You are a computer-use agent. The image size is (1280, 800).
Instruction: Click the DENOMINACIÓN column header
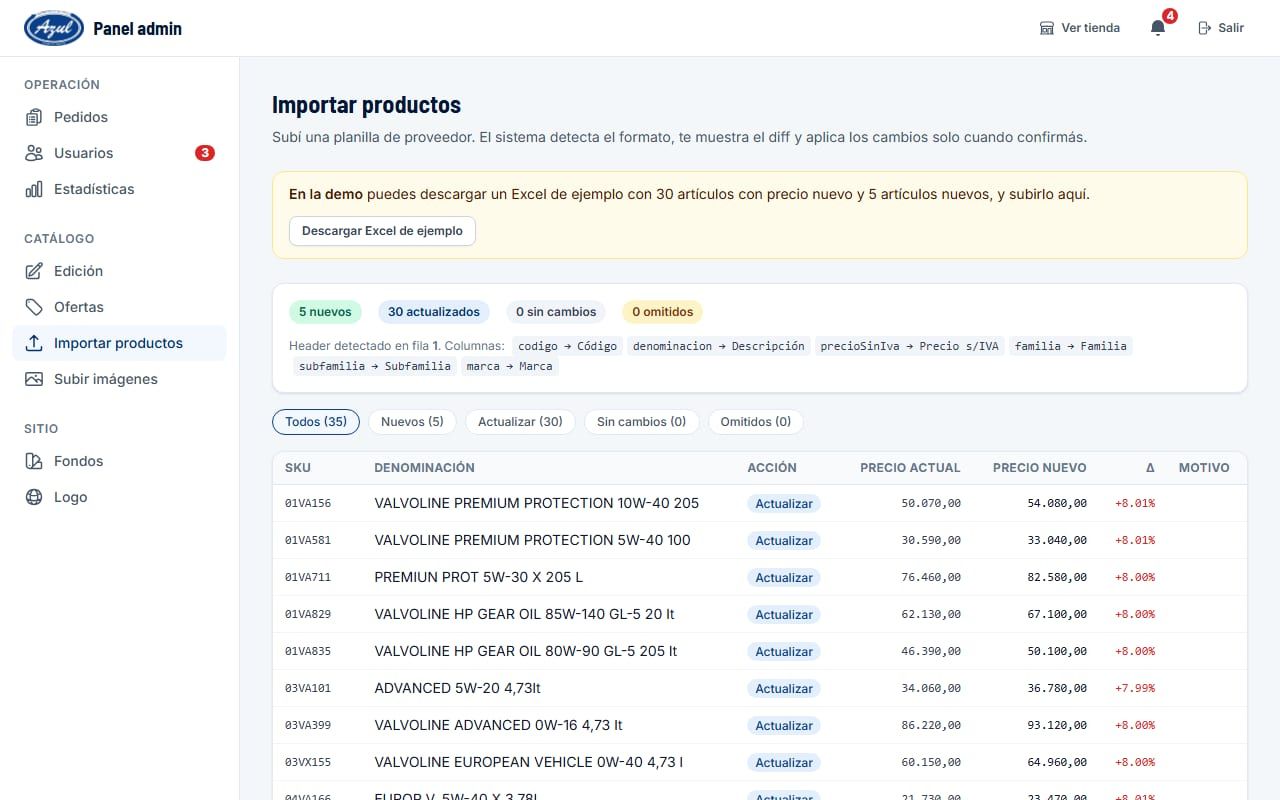[424, 468]
